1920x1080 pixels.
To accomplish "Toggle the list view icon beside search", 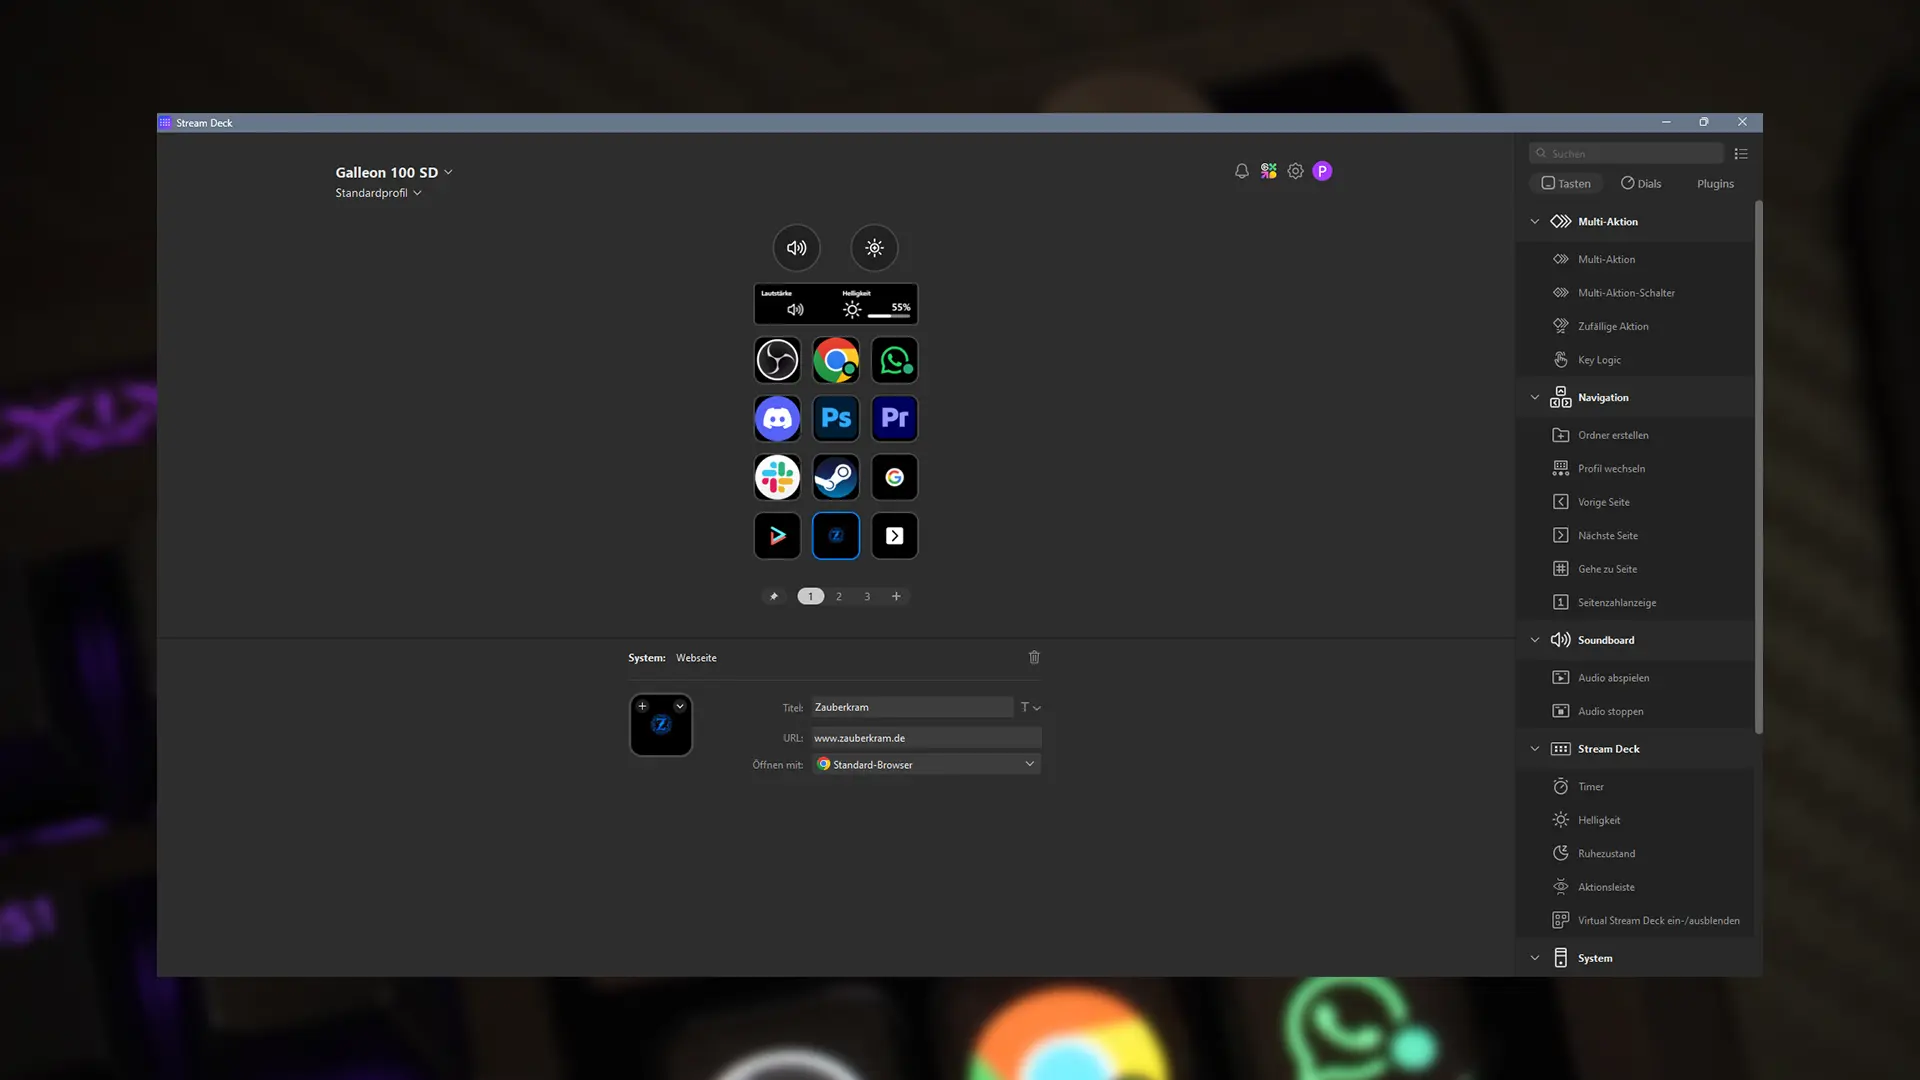I will [1741, 154].
